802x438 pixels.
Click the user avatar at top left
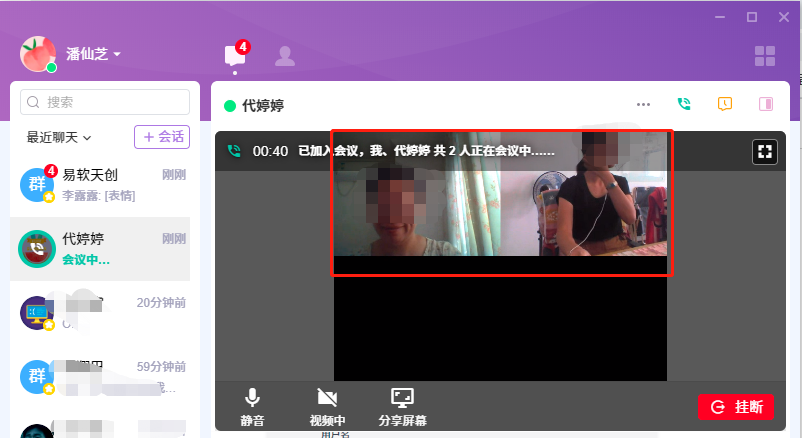coord(38,54)
